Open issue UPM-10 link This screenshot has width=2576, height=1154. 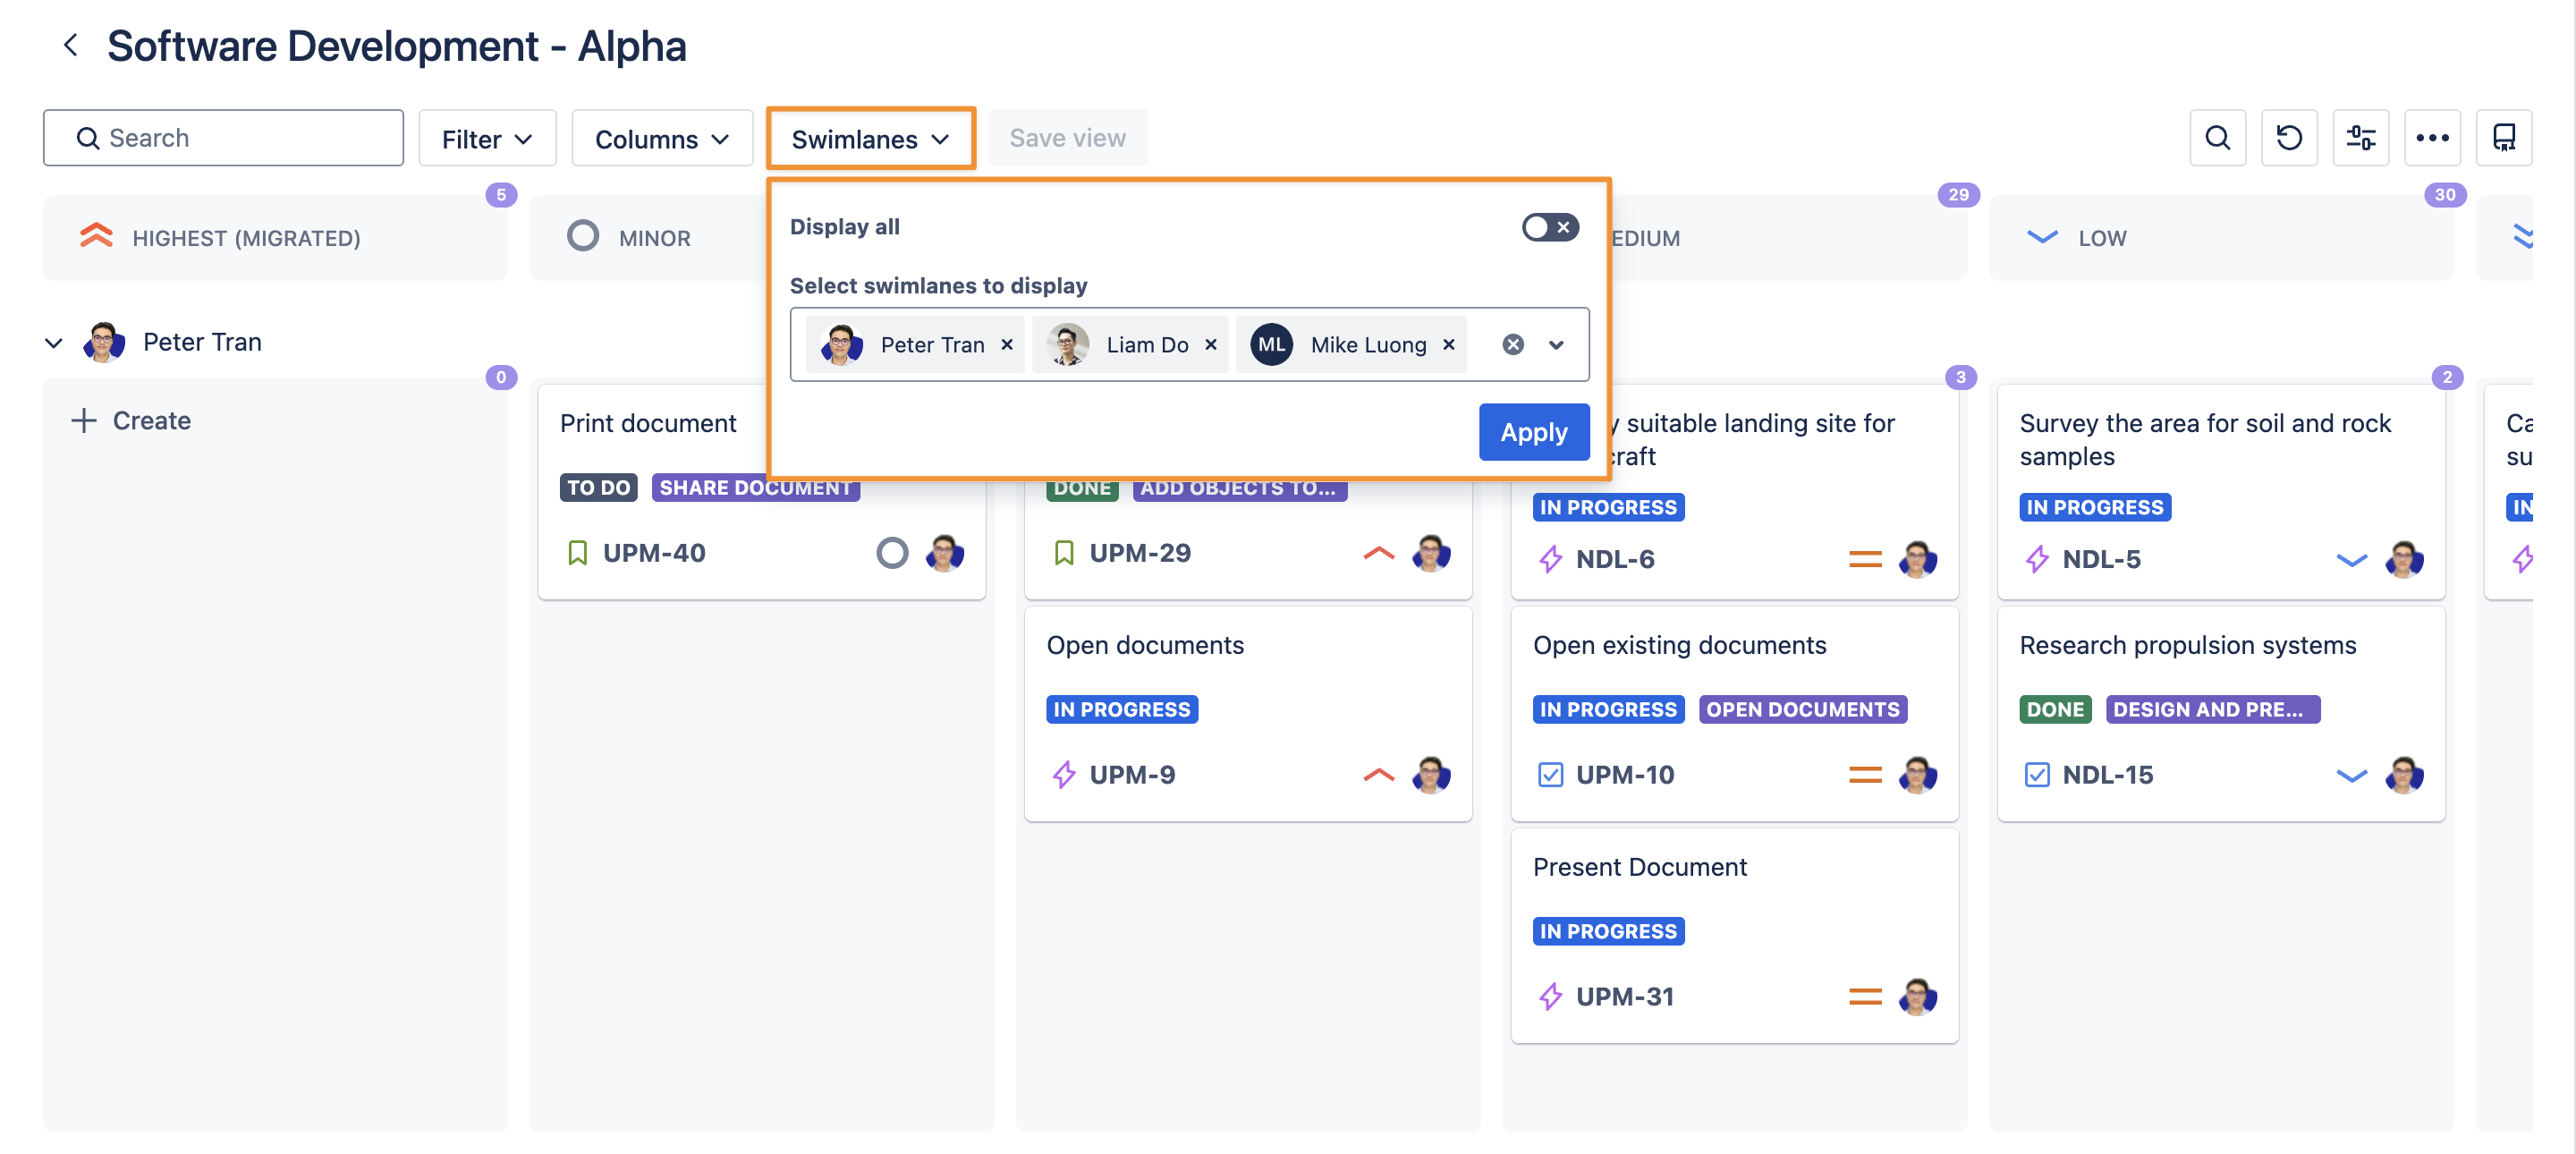[1624, 774]
